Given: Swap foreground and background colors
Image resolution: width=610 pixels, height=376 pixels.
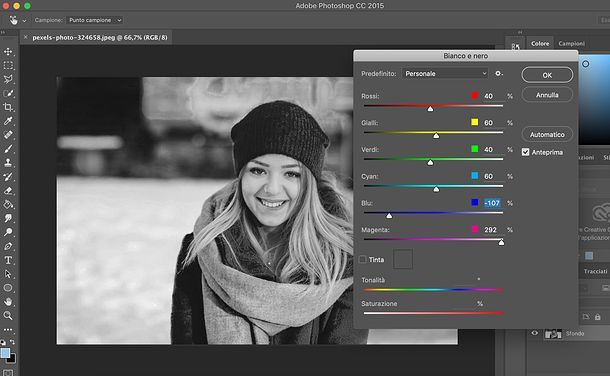Looking at the screenshot, I should click(12, 342).
